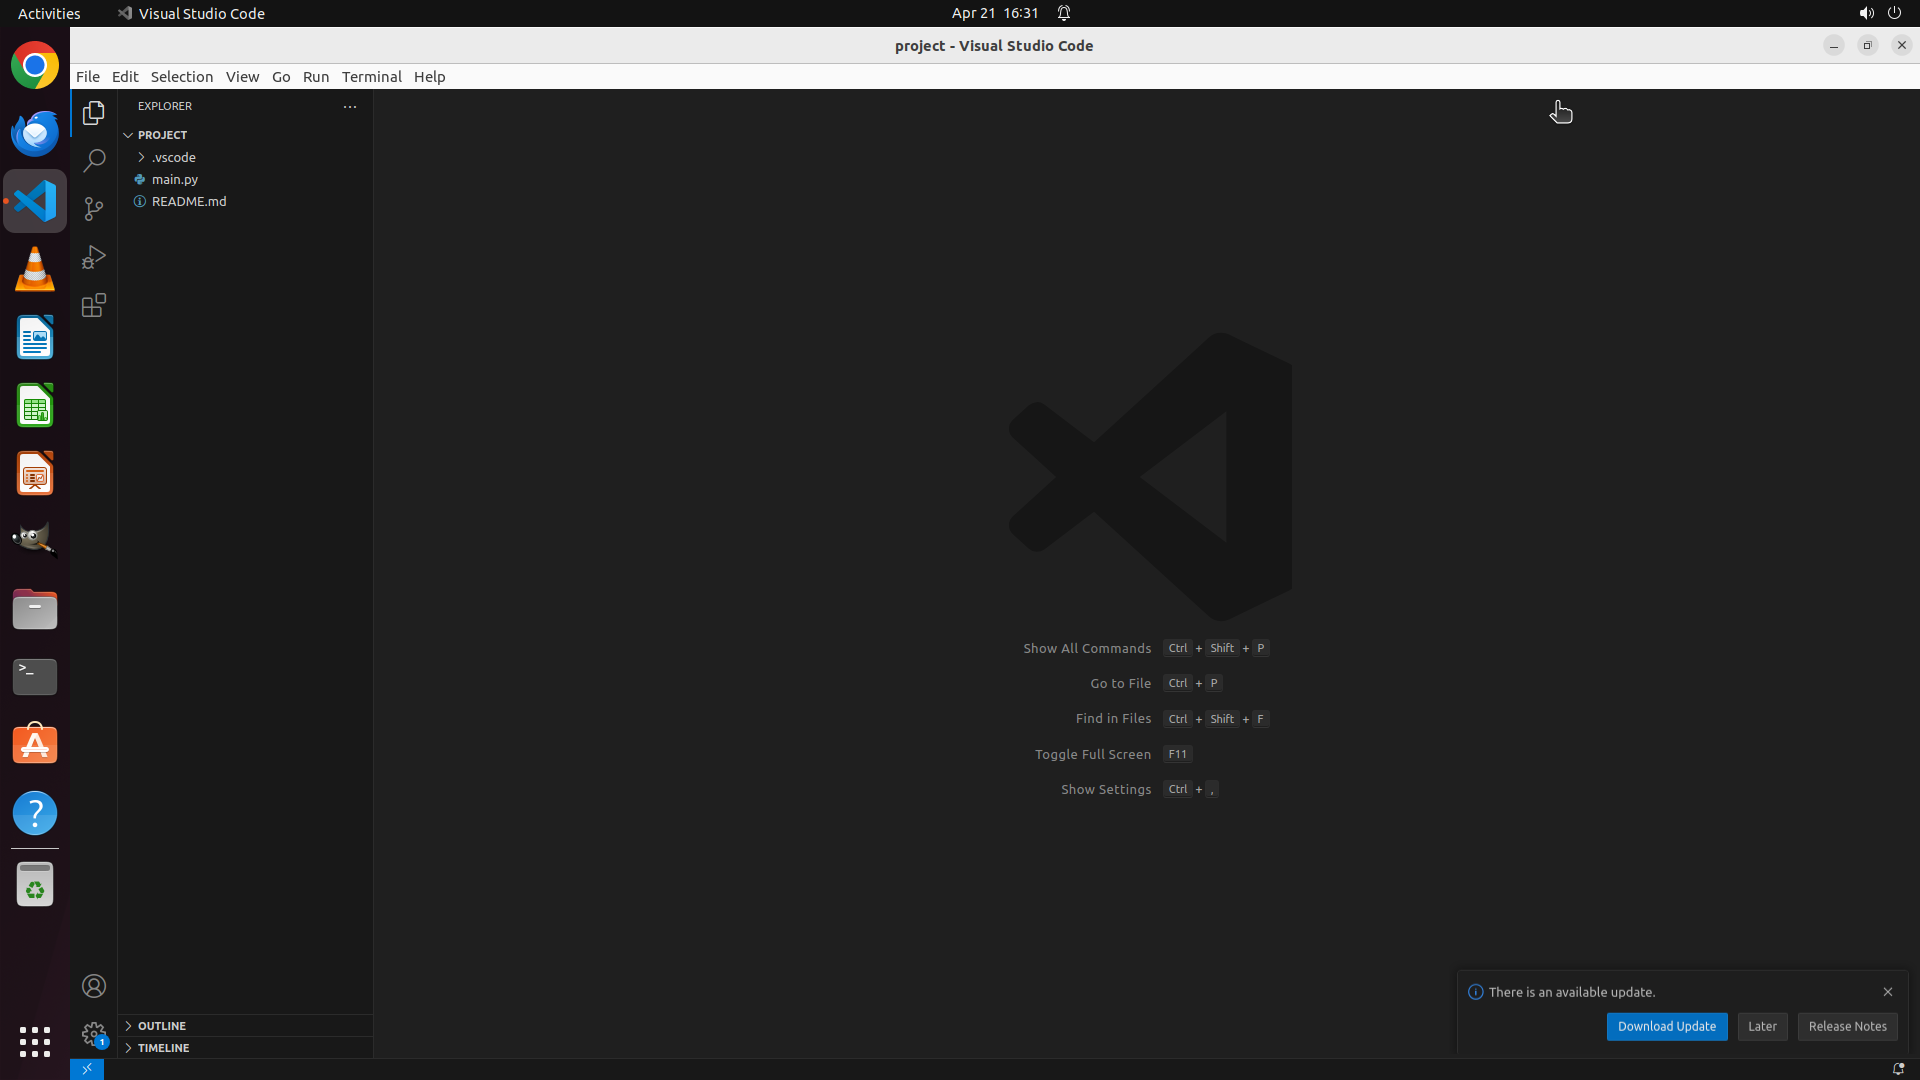The height and width of the screenshot is (1080, 1920).
Task: Expand the OUTLINE section
Action: tap(162, 1026)
